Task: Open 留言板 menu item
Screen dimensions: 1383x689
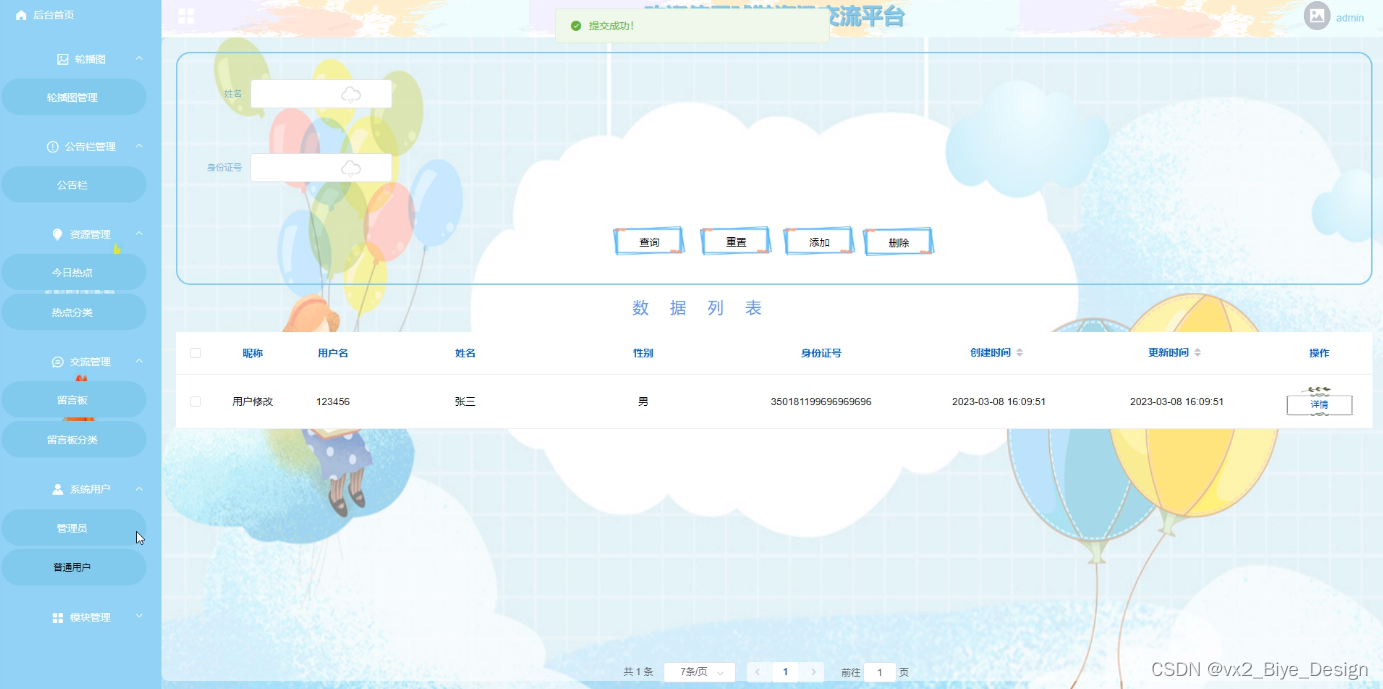Action: click(x=73, y=400)
